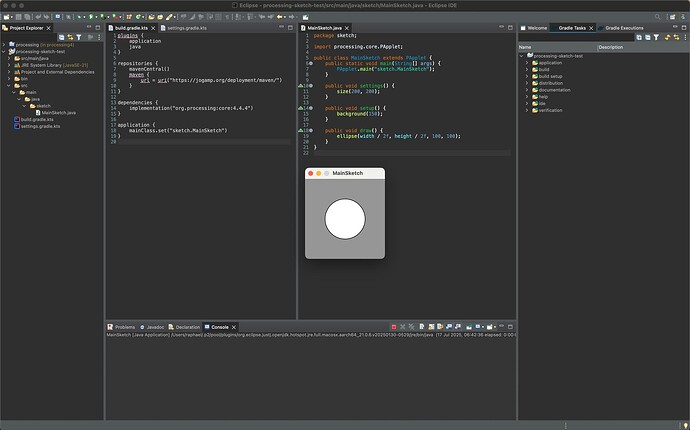Expand the application task group
The image size is (690, 430).
(x=527, y=62)
